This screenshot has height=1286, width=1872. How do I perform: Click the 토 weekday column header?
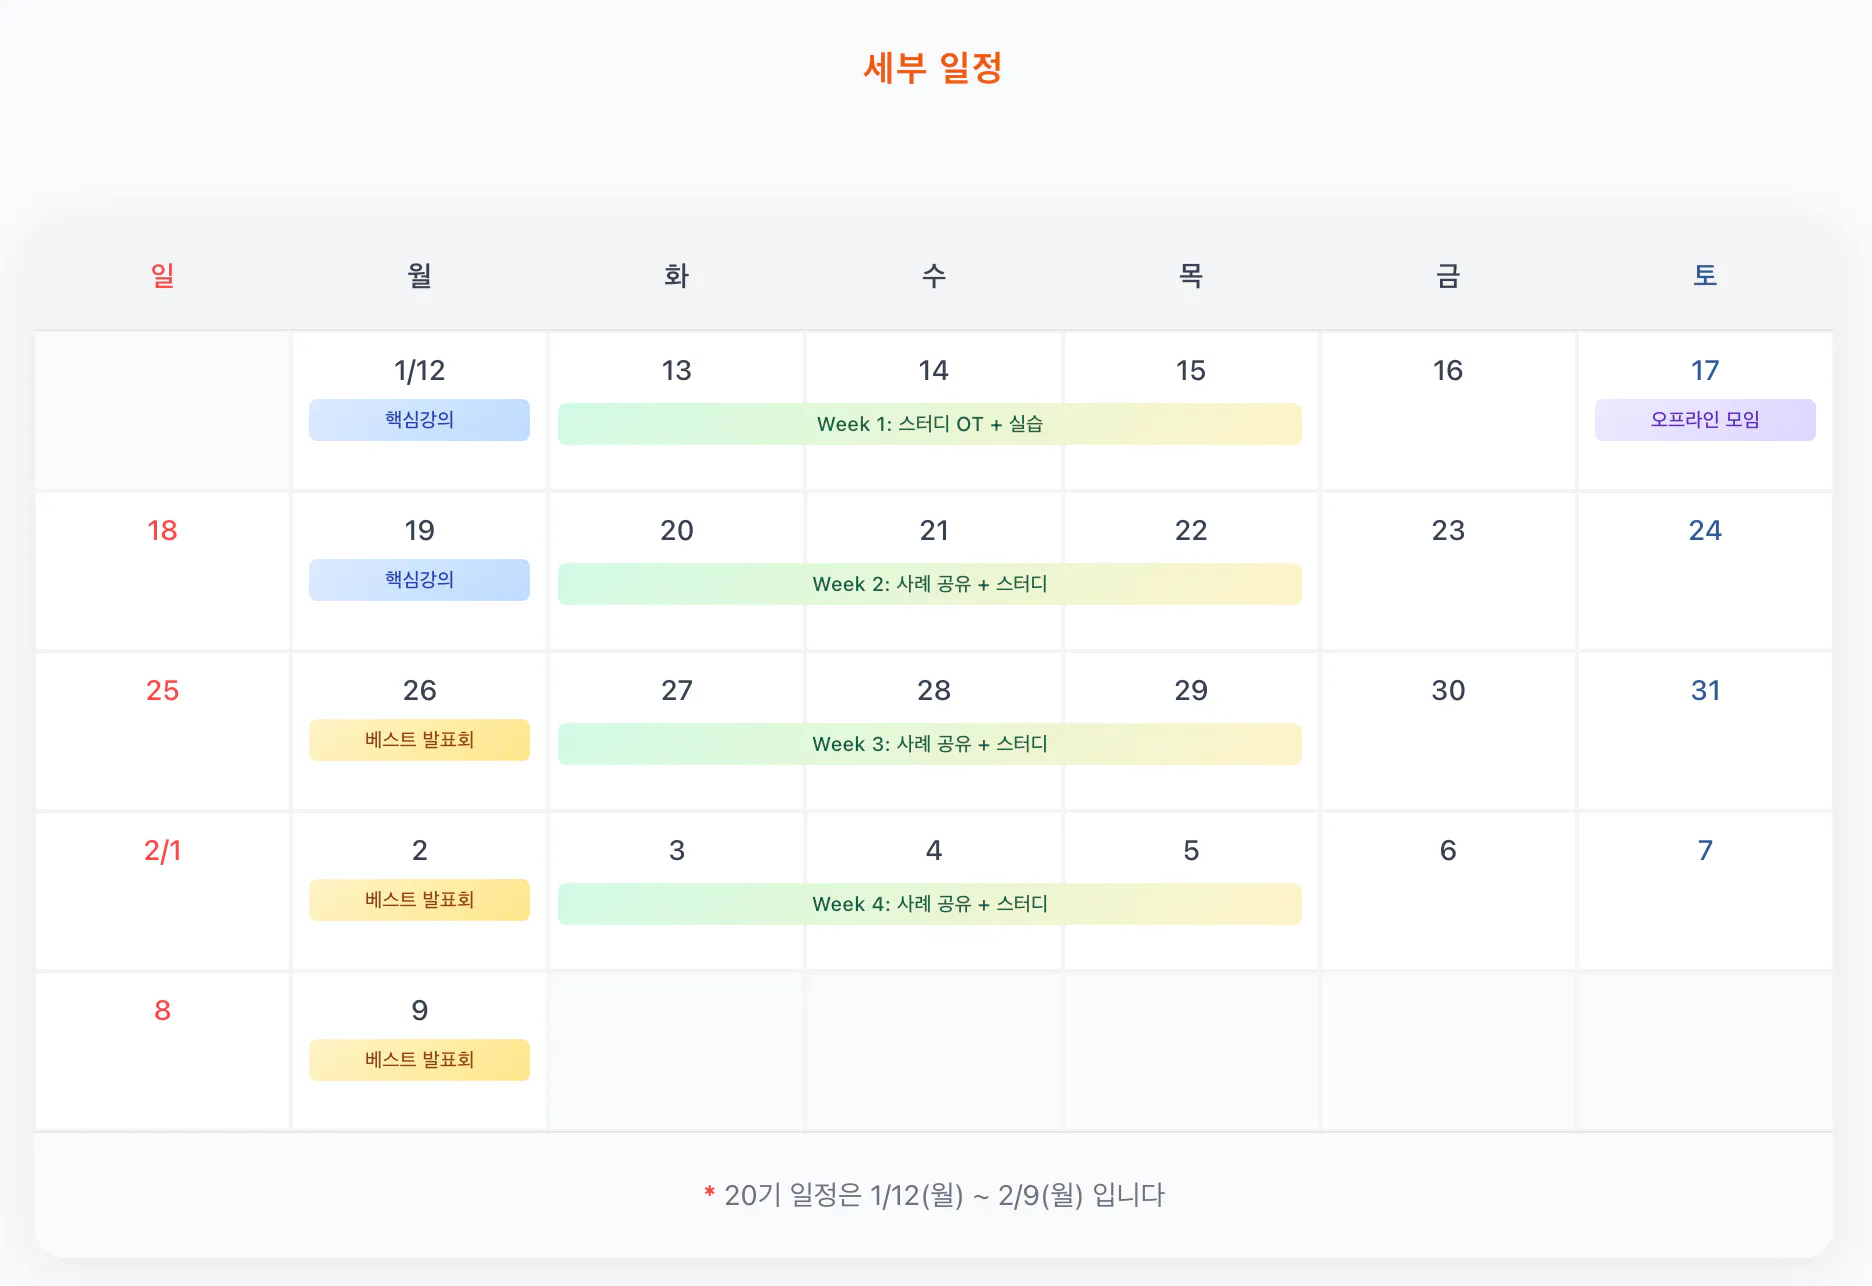click(x=1704, y=276)
